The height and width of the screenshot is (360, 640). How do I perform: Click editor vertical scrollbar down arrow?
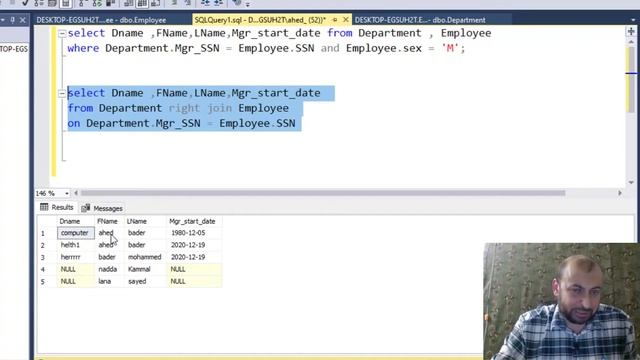click(x=631, y=182)
